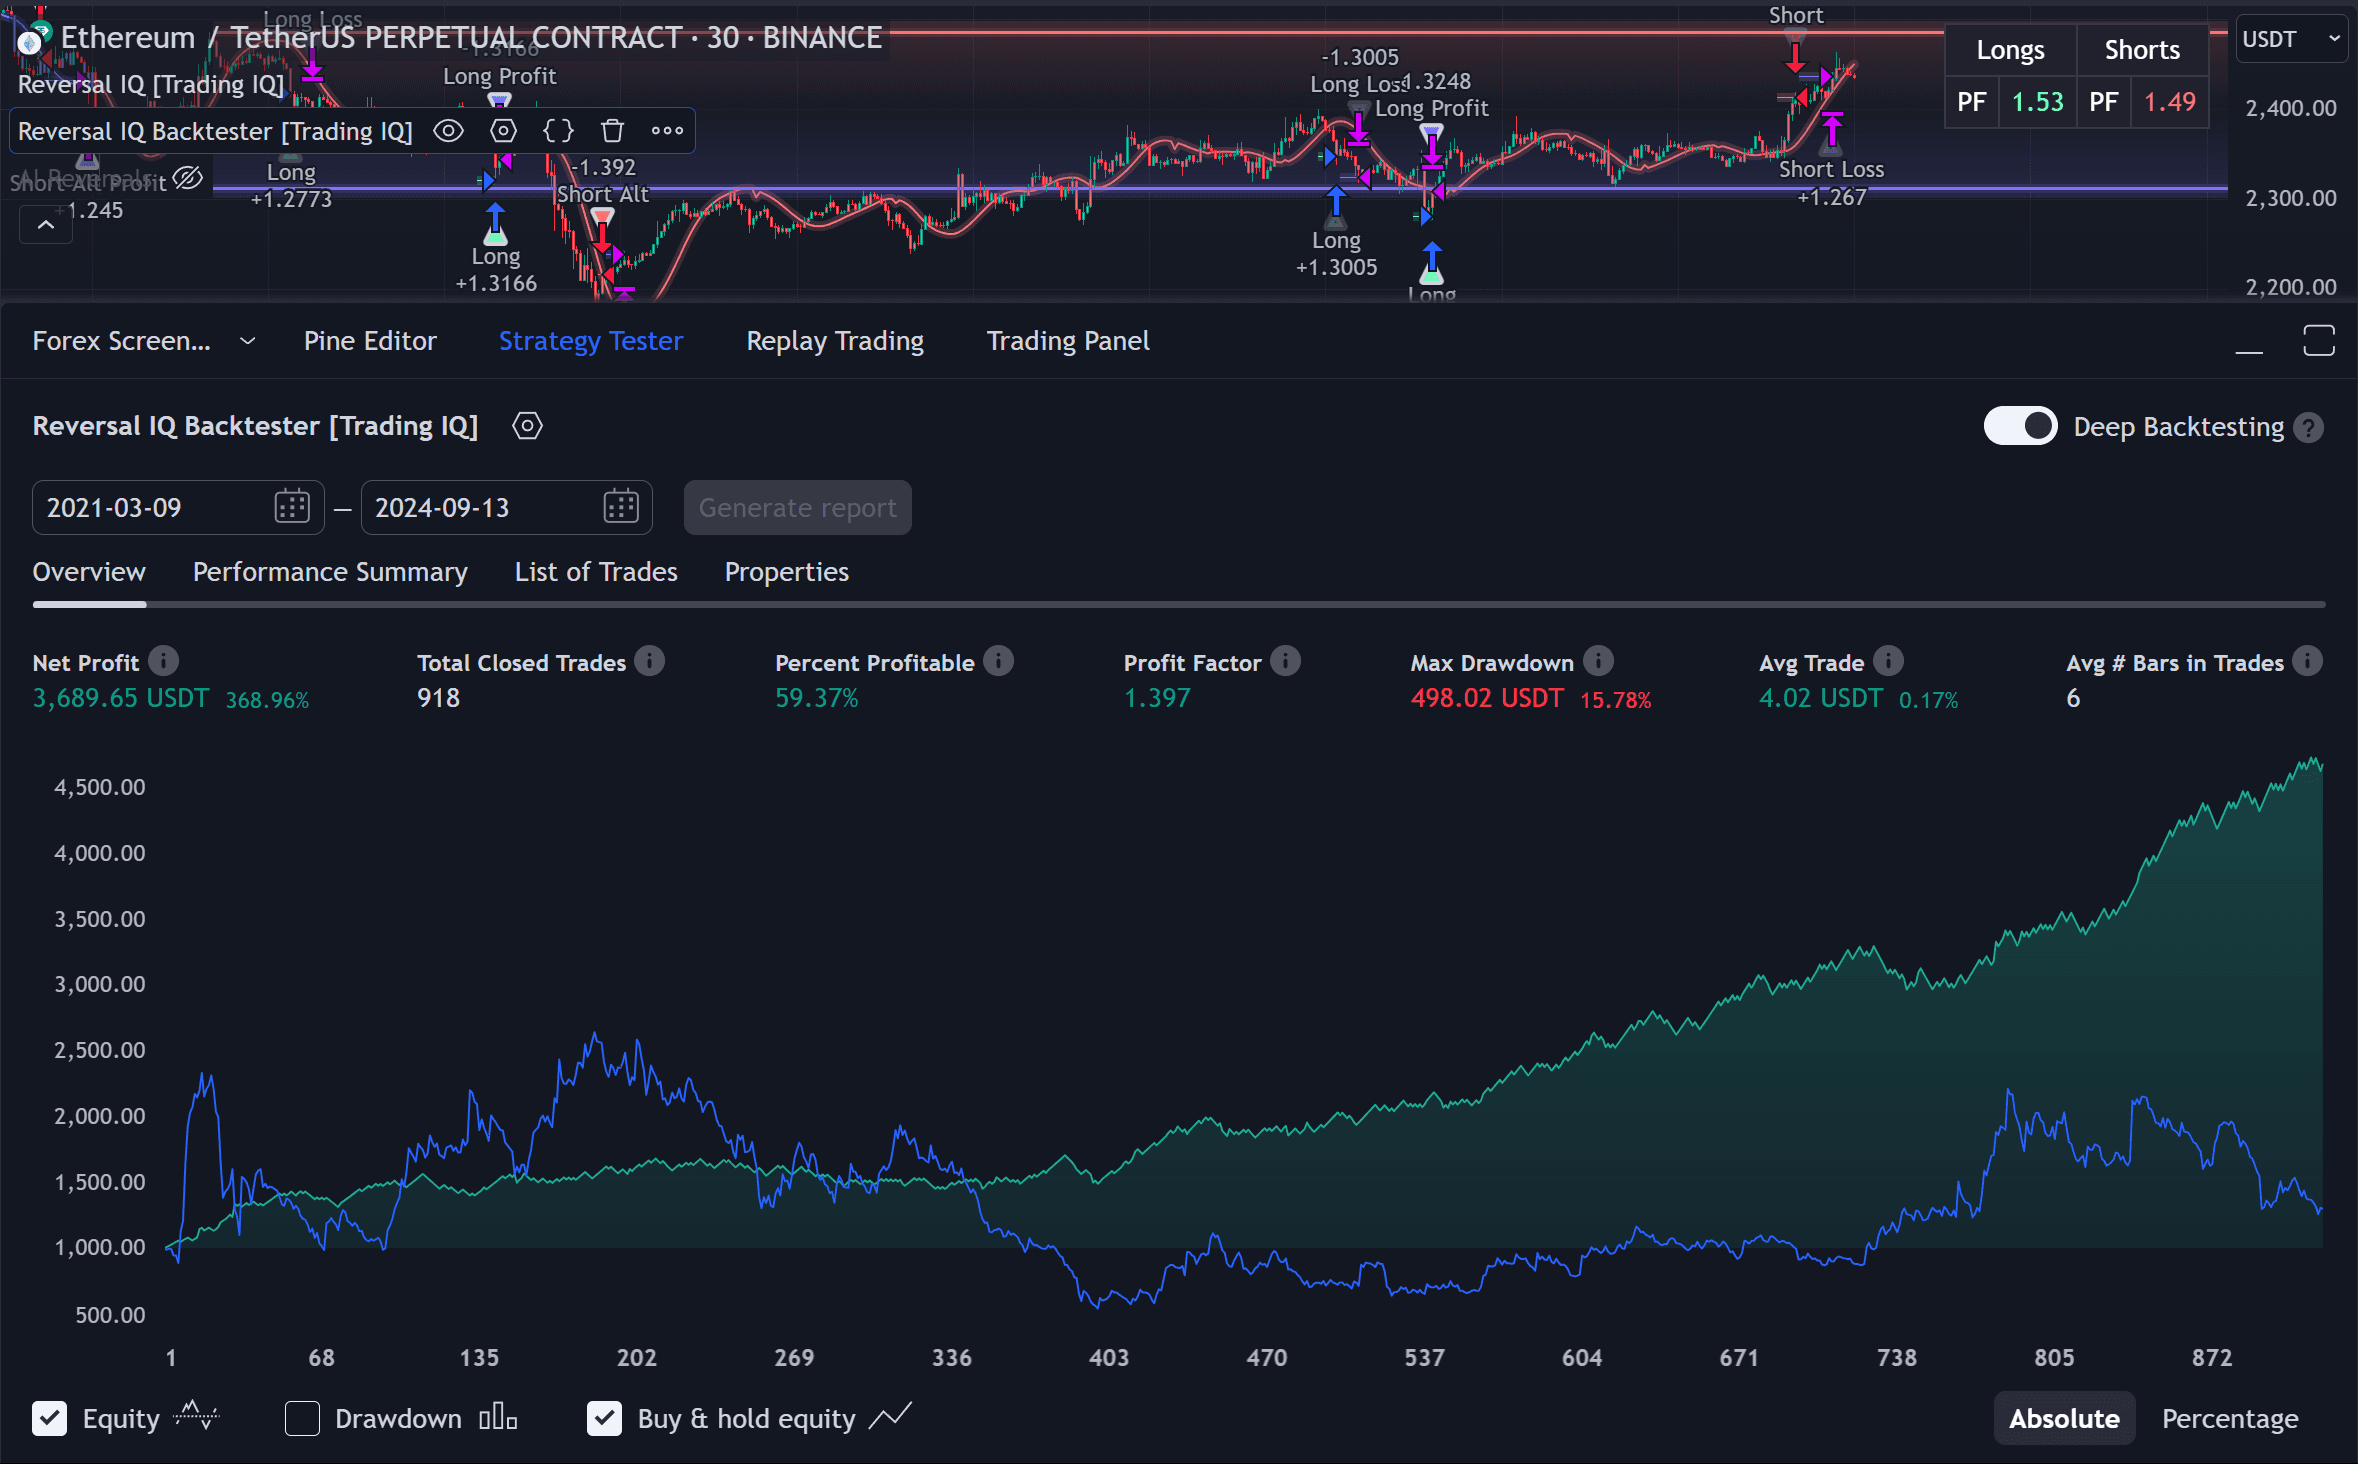Click the Reversal IQ [Trading IQ] indicator legend
Viewport: 2358px width, 1464px height.
[151, 84]
